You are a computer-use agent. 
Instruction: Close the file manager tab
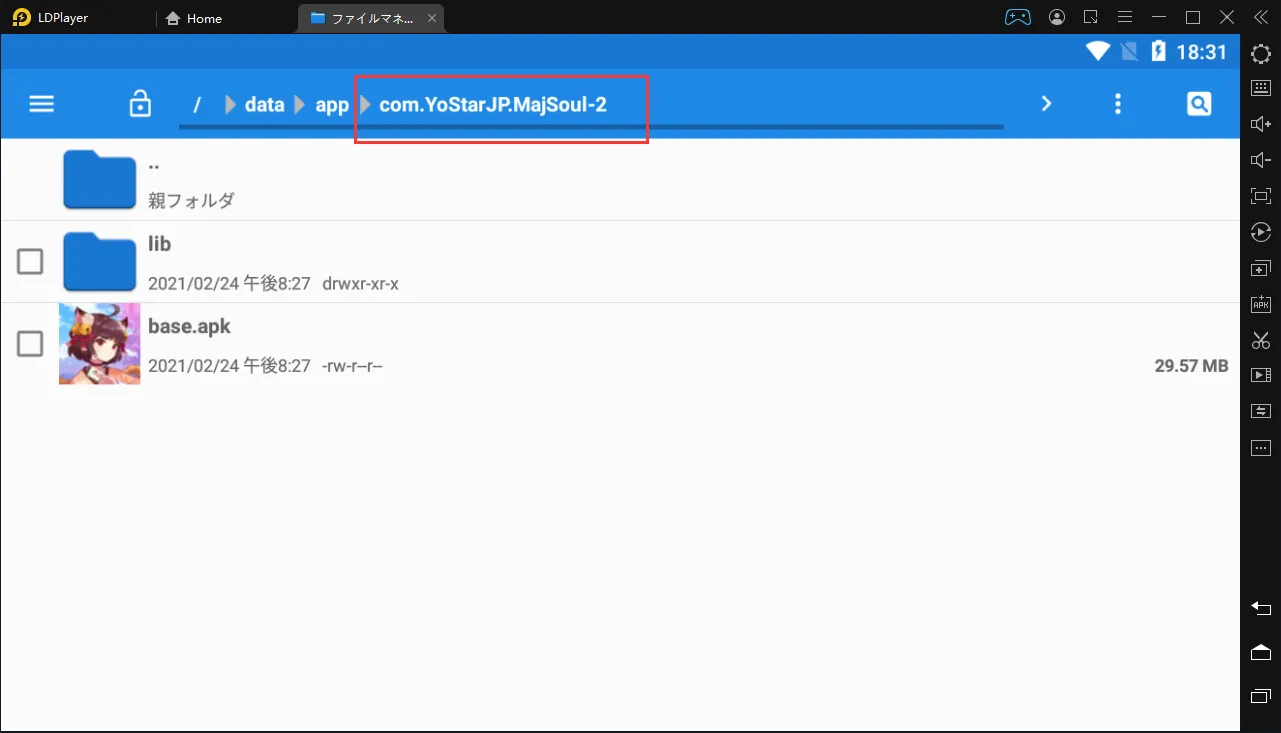tap(432, 18)
